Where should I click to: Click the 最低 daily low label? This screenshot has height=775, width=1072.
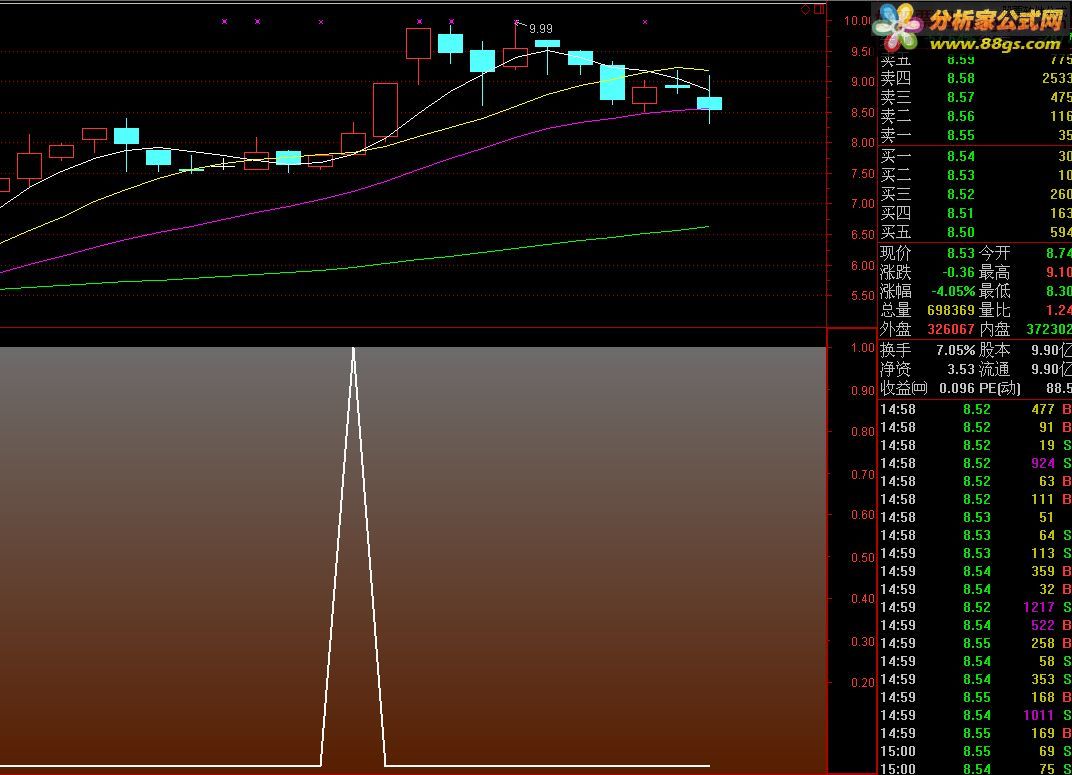994,292
